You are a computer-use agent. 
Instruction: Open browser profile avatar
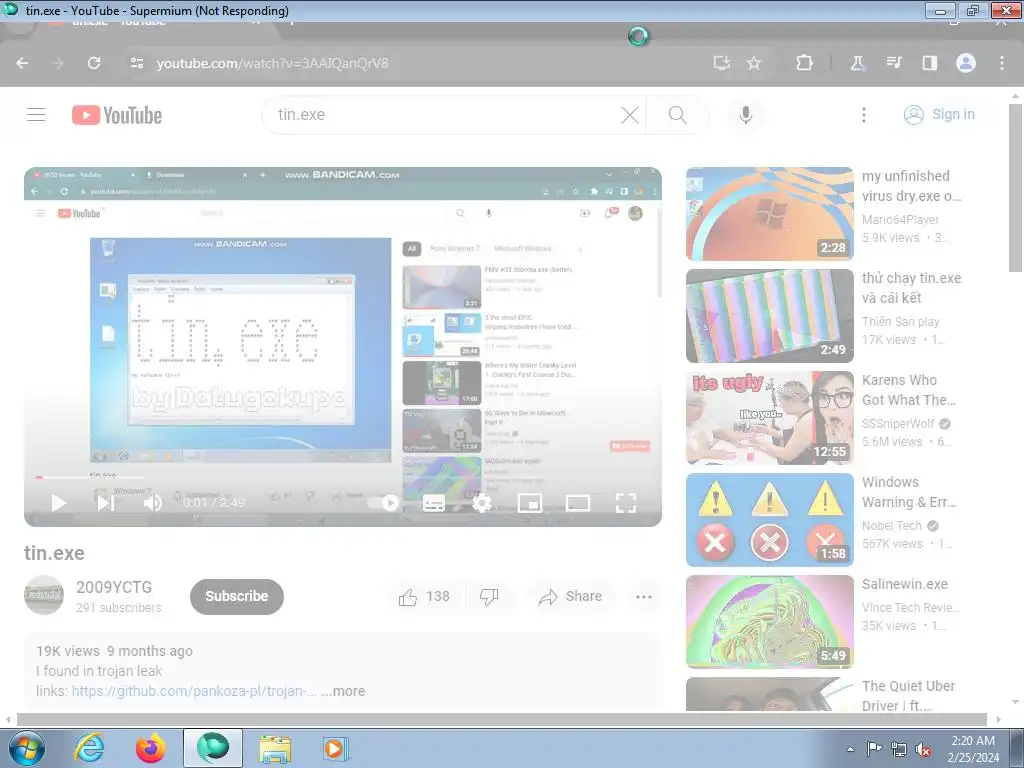tap(966, 63)
